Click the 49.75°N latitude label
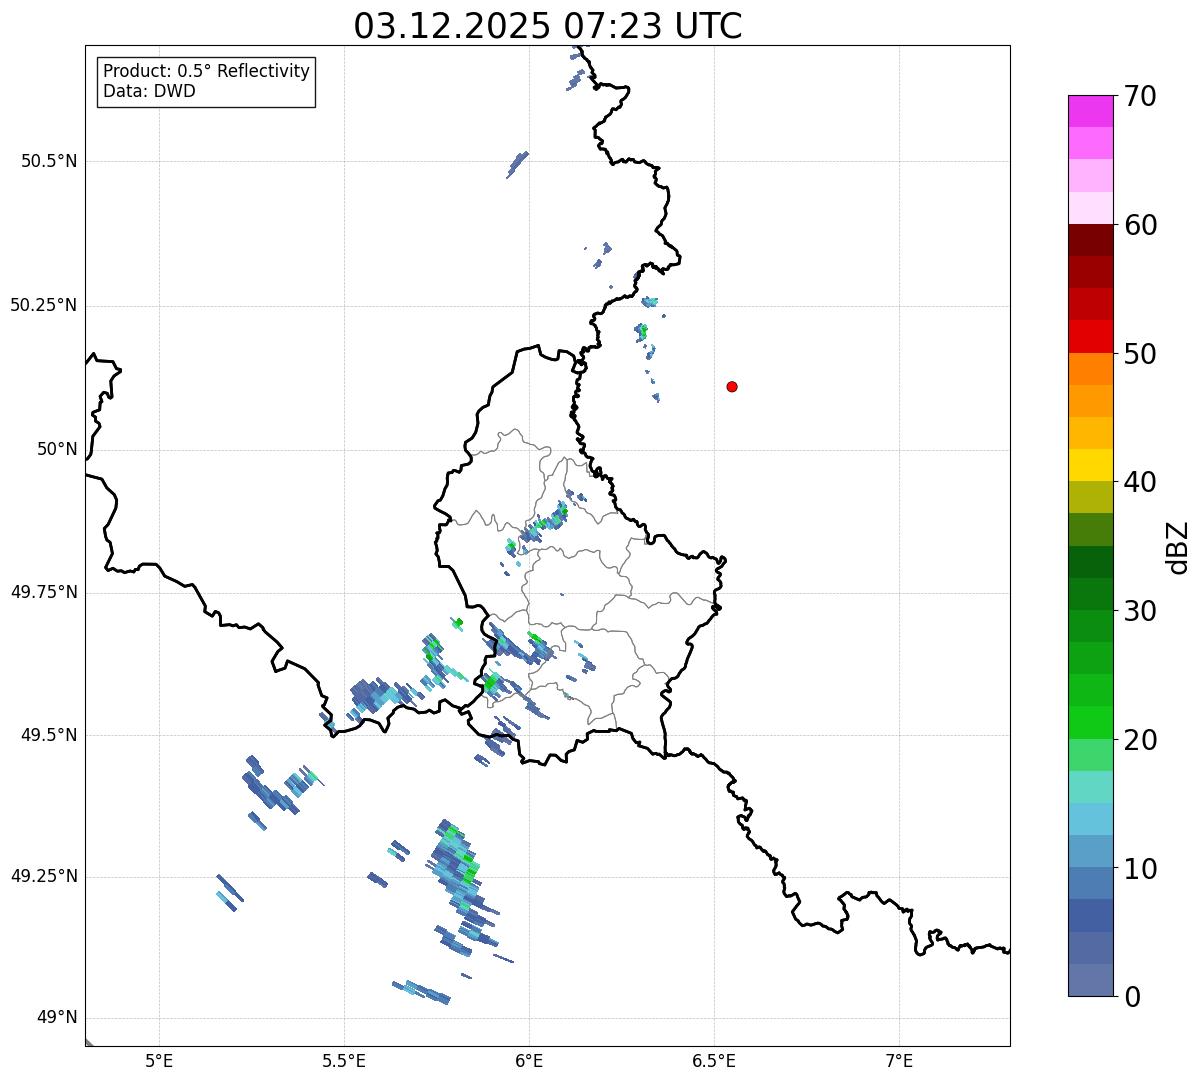This screenshot has width=1202, height=1081. 43,592
